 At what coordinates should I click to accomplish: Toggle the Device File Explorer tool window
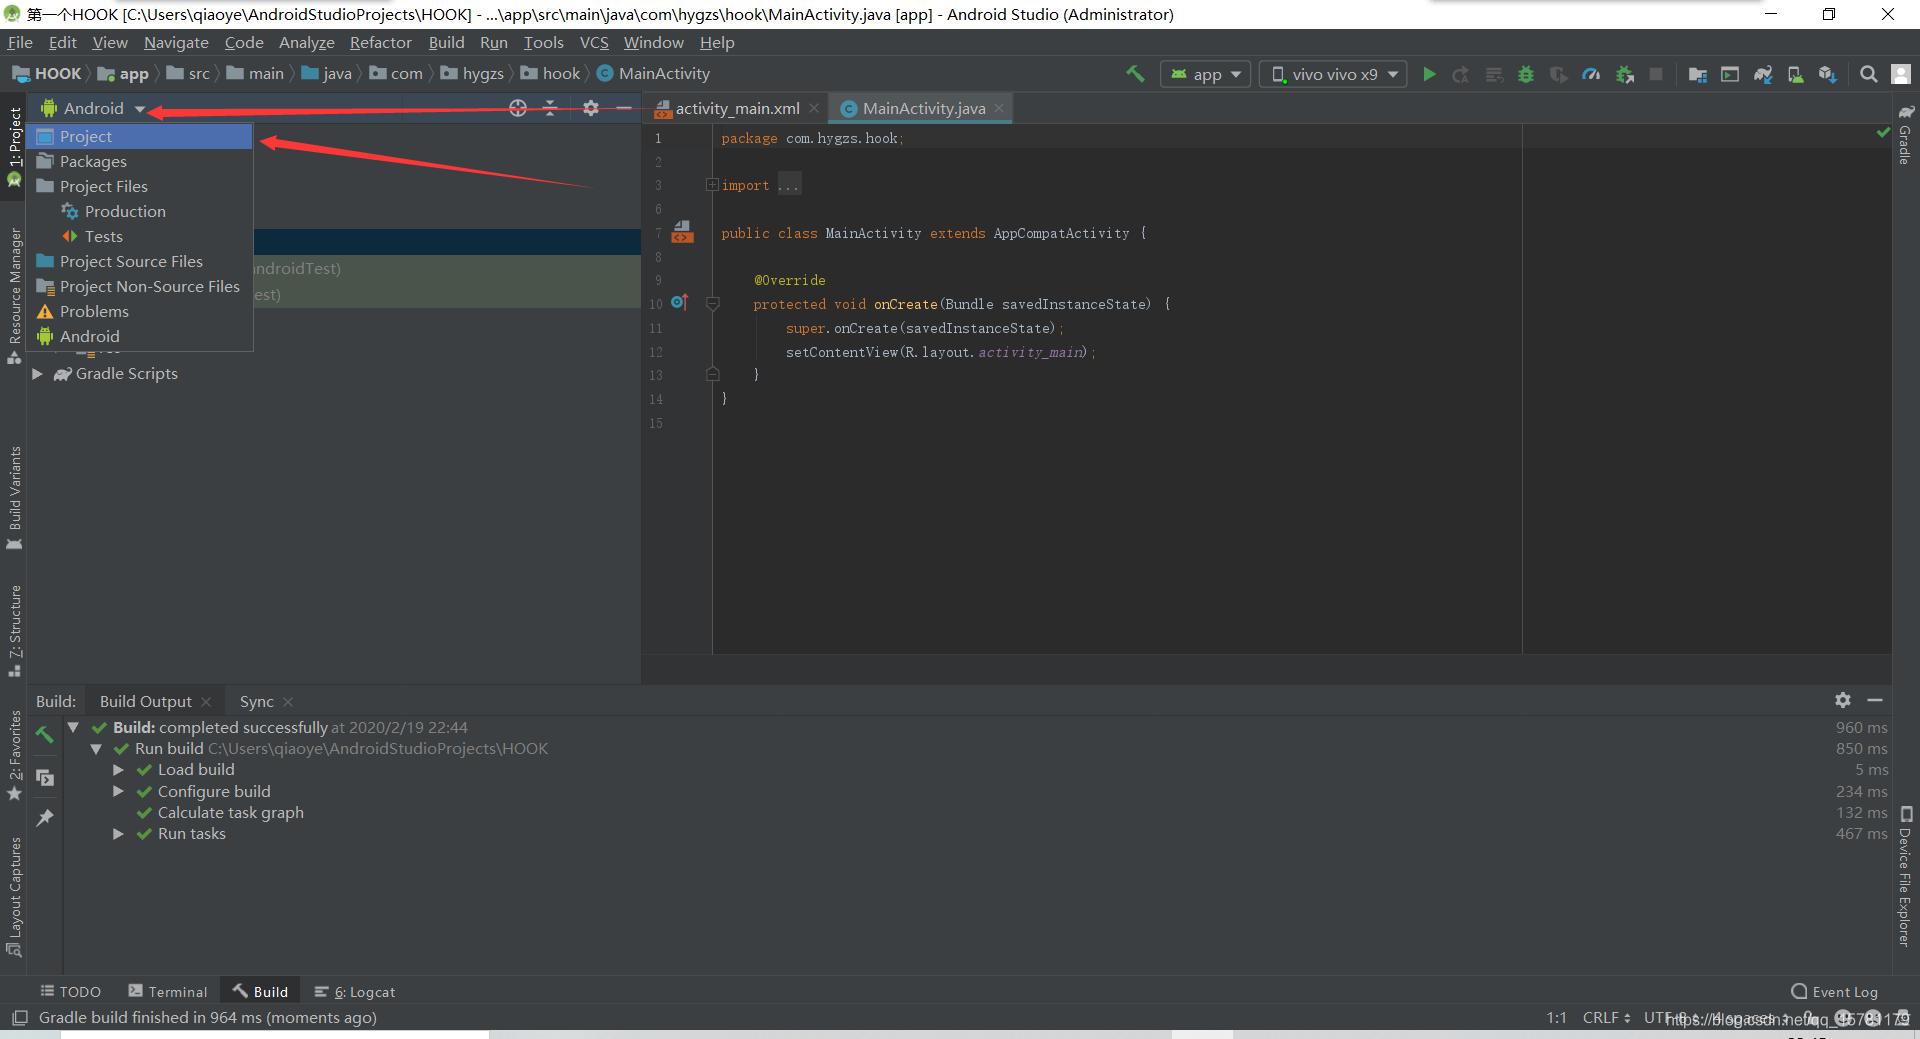(1906, 876)
